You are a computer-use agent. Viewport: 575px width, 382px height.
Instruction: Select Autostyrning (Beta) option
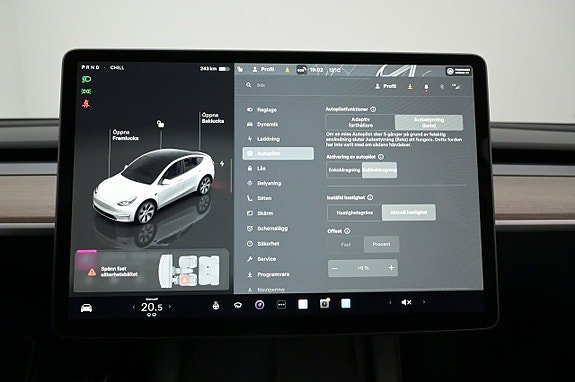click(429, 122)
